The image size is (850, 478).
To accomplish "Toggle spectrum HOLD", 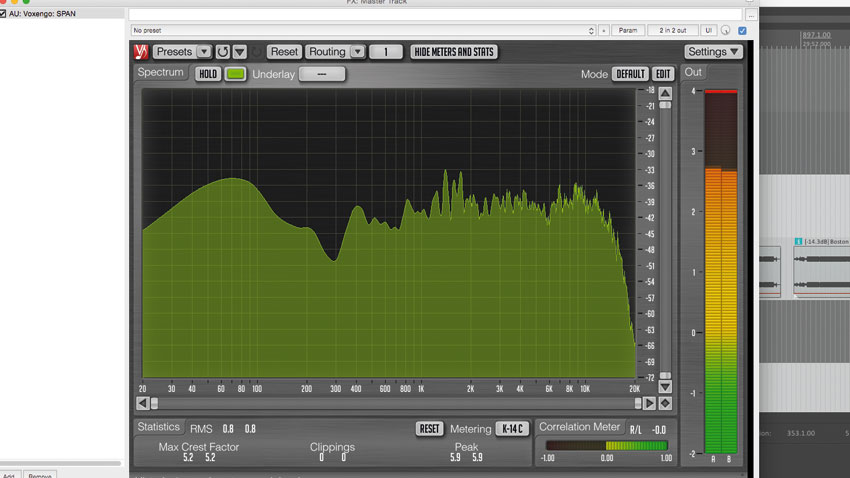I will (208, 74).
